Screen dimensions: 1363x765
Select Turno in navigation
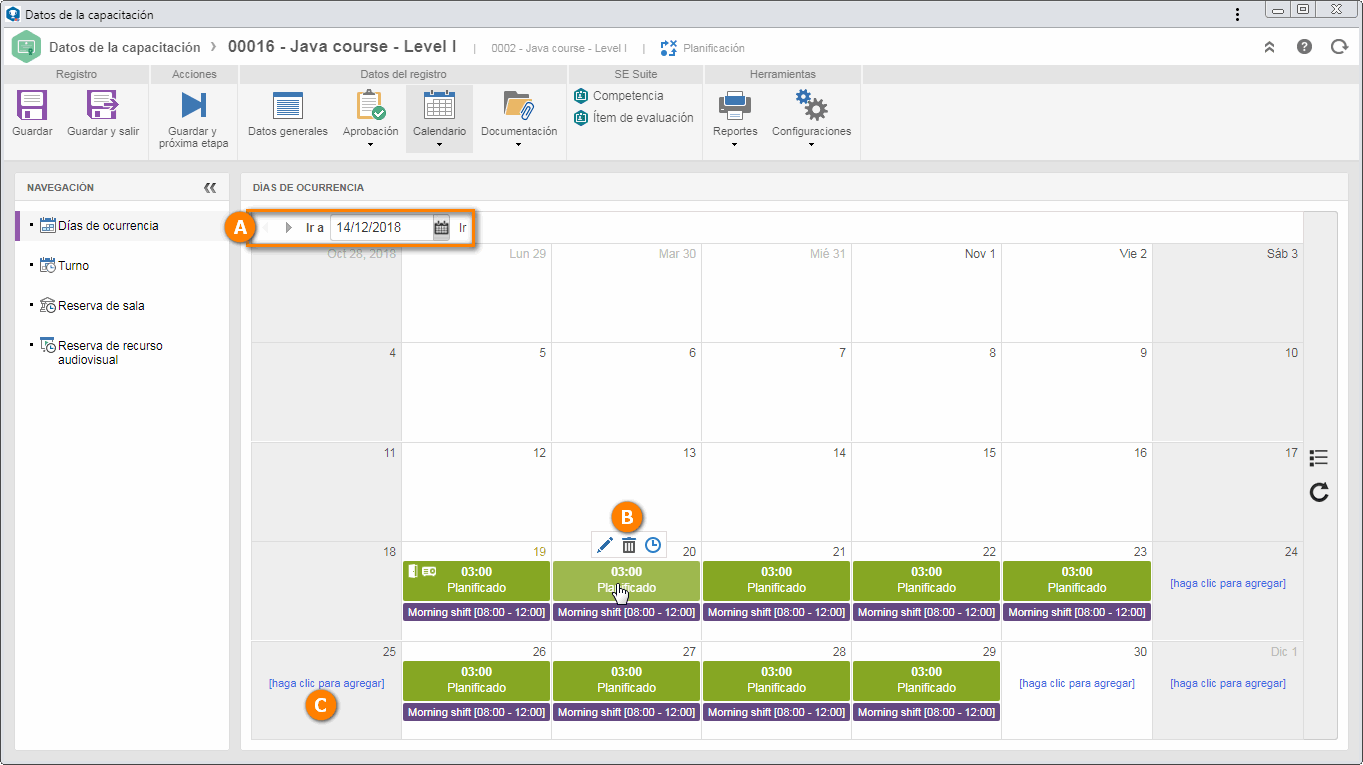click(x=73, y=266)
